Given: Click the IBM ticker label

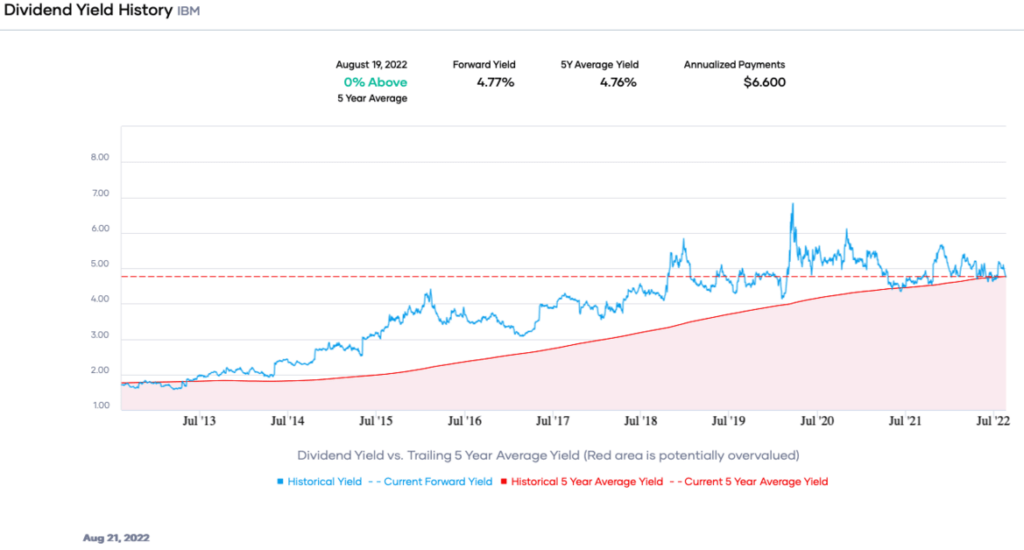Looking at the screenshot, I should click(x=189, y=11).
